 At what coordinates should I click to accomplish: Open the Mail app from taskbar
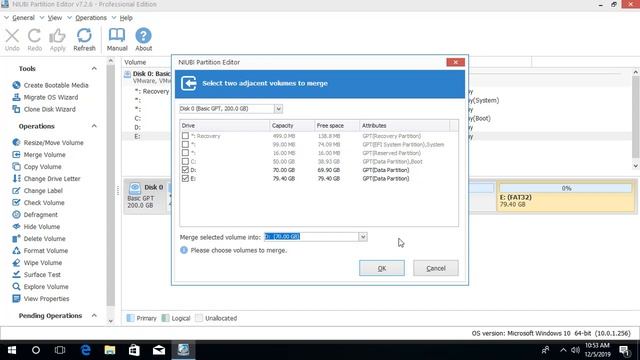pyautogui.click(x=159, y=350)
